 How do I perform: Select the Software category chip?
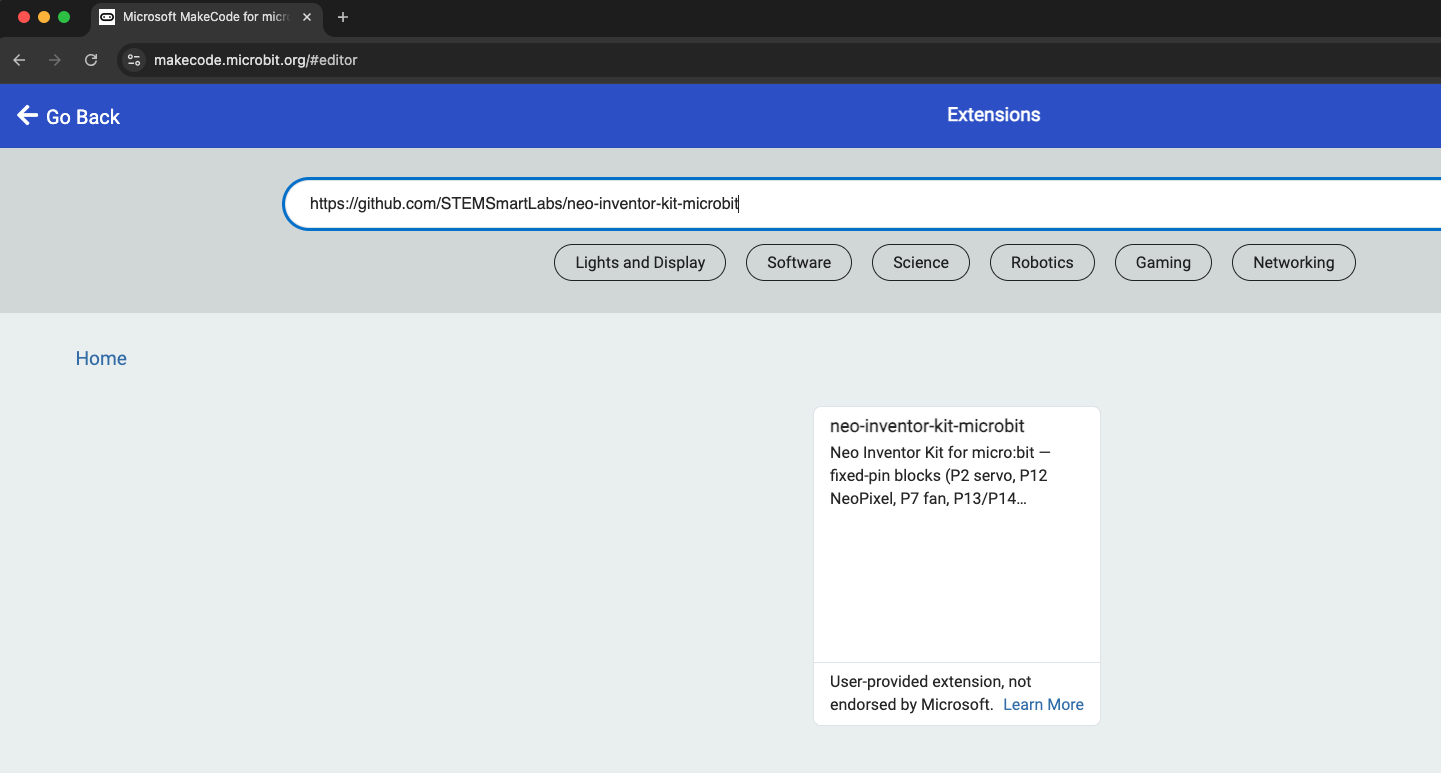pos(798,262)
